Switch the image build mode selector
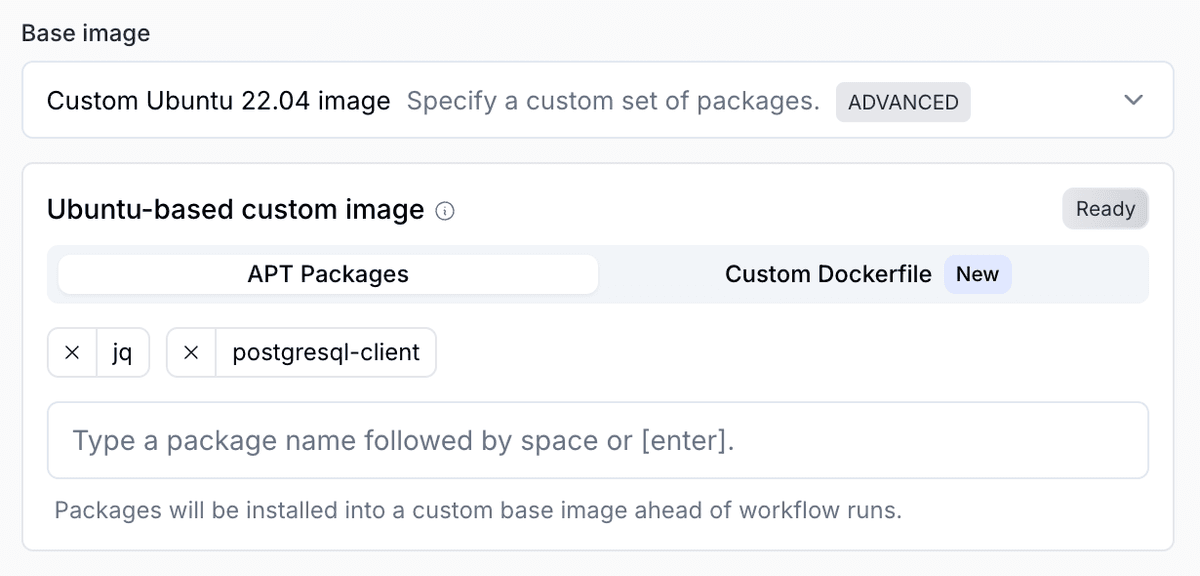This screenshot has width=1200, height=576. tap(830, 273)
